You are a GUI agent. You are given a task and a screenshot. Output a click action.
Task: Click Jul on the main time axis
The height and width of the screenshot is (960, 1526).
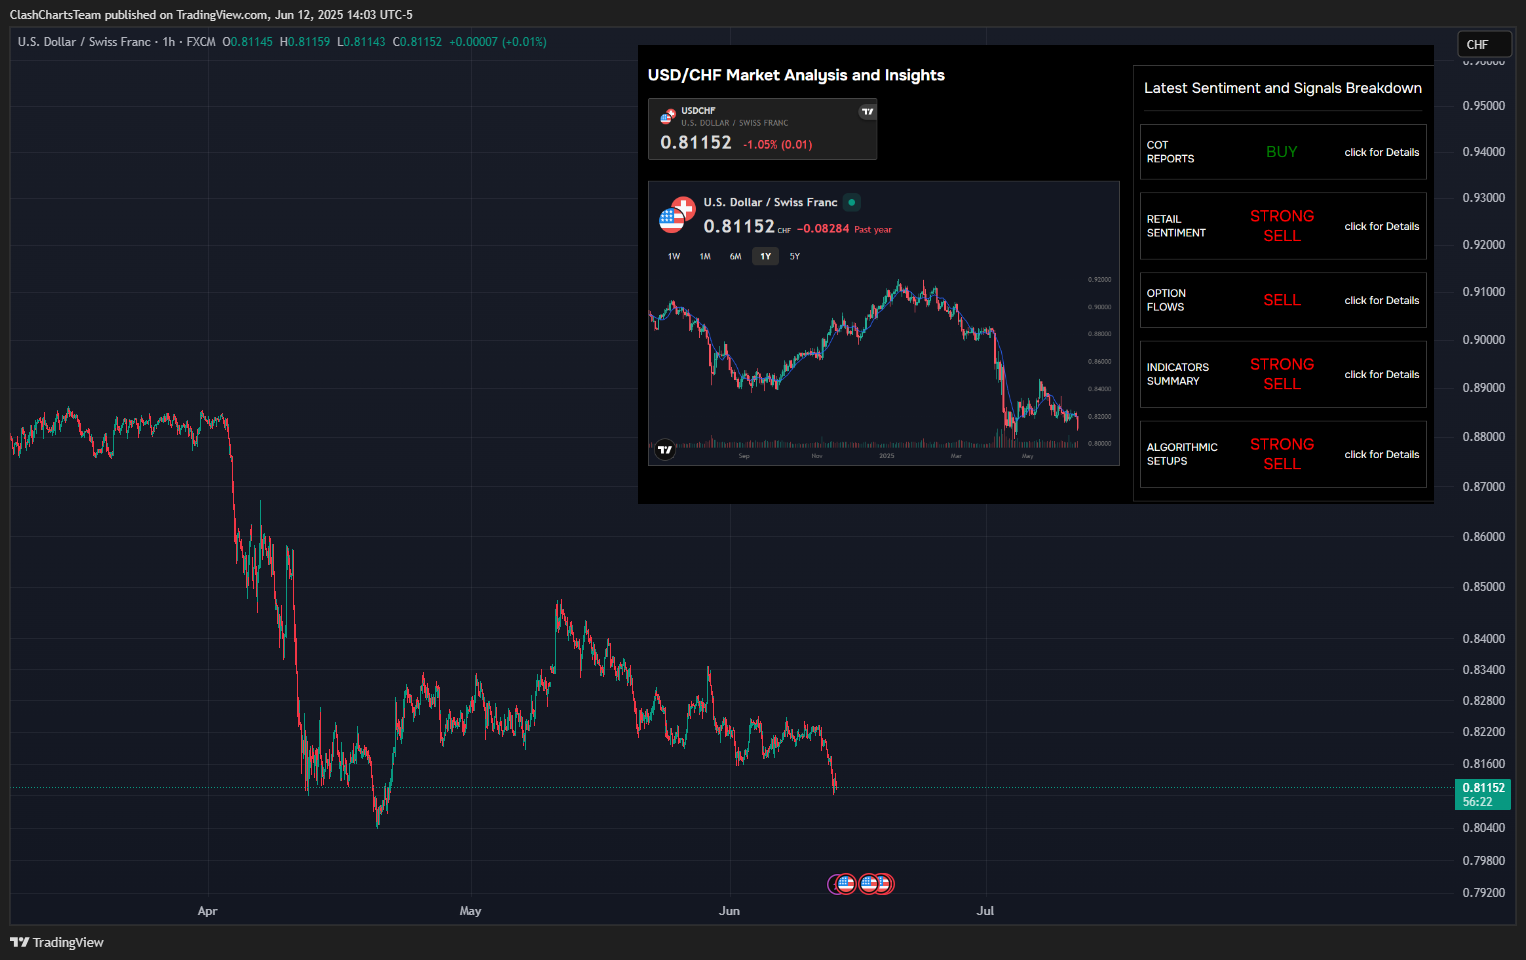coord(985,911)
